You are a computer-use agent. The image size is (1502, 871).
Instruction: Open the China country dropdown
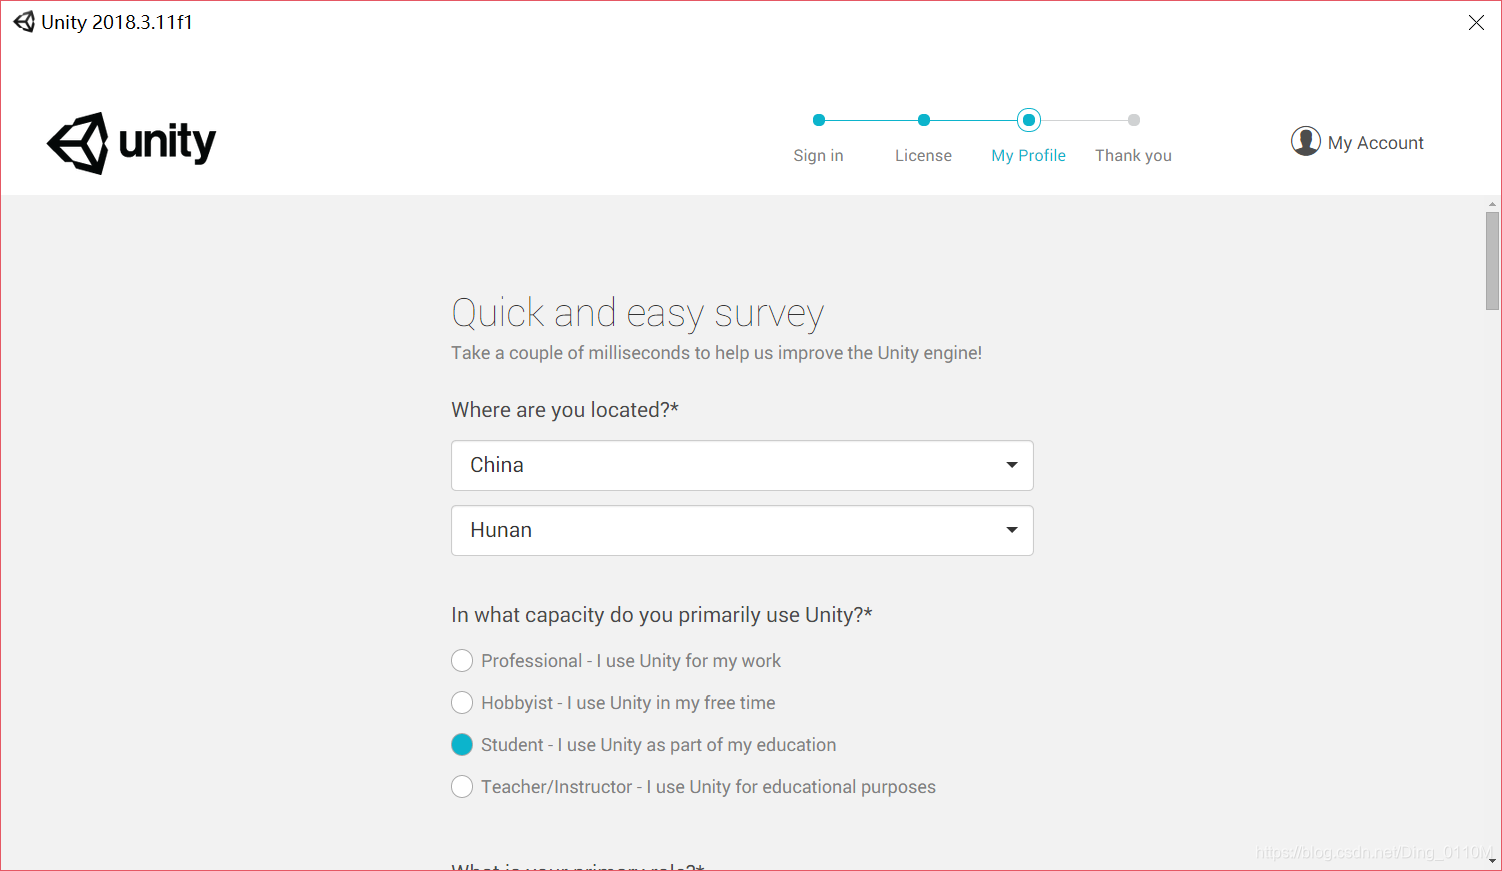pos(742,466)
